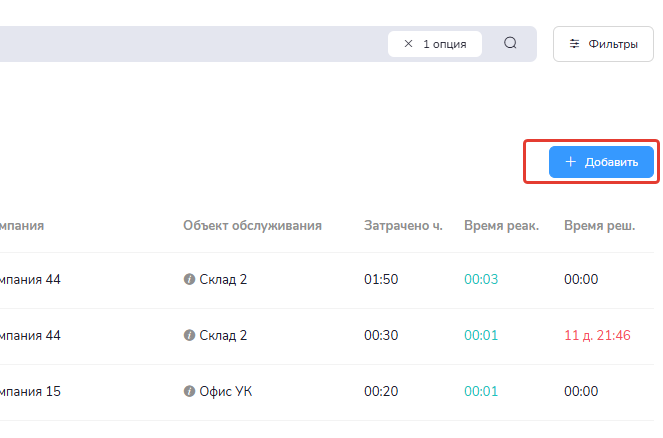Click the 00:20 spent hours cell
This screenshot has height=438, width=663.
pyautogui.click(x=381, y=392)
